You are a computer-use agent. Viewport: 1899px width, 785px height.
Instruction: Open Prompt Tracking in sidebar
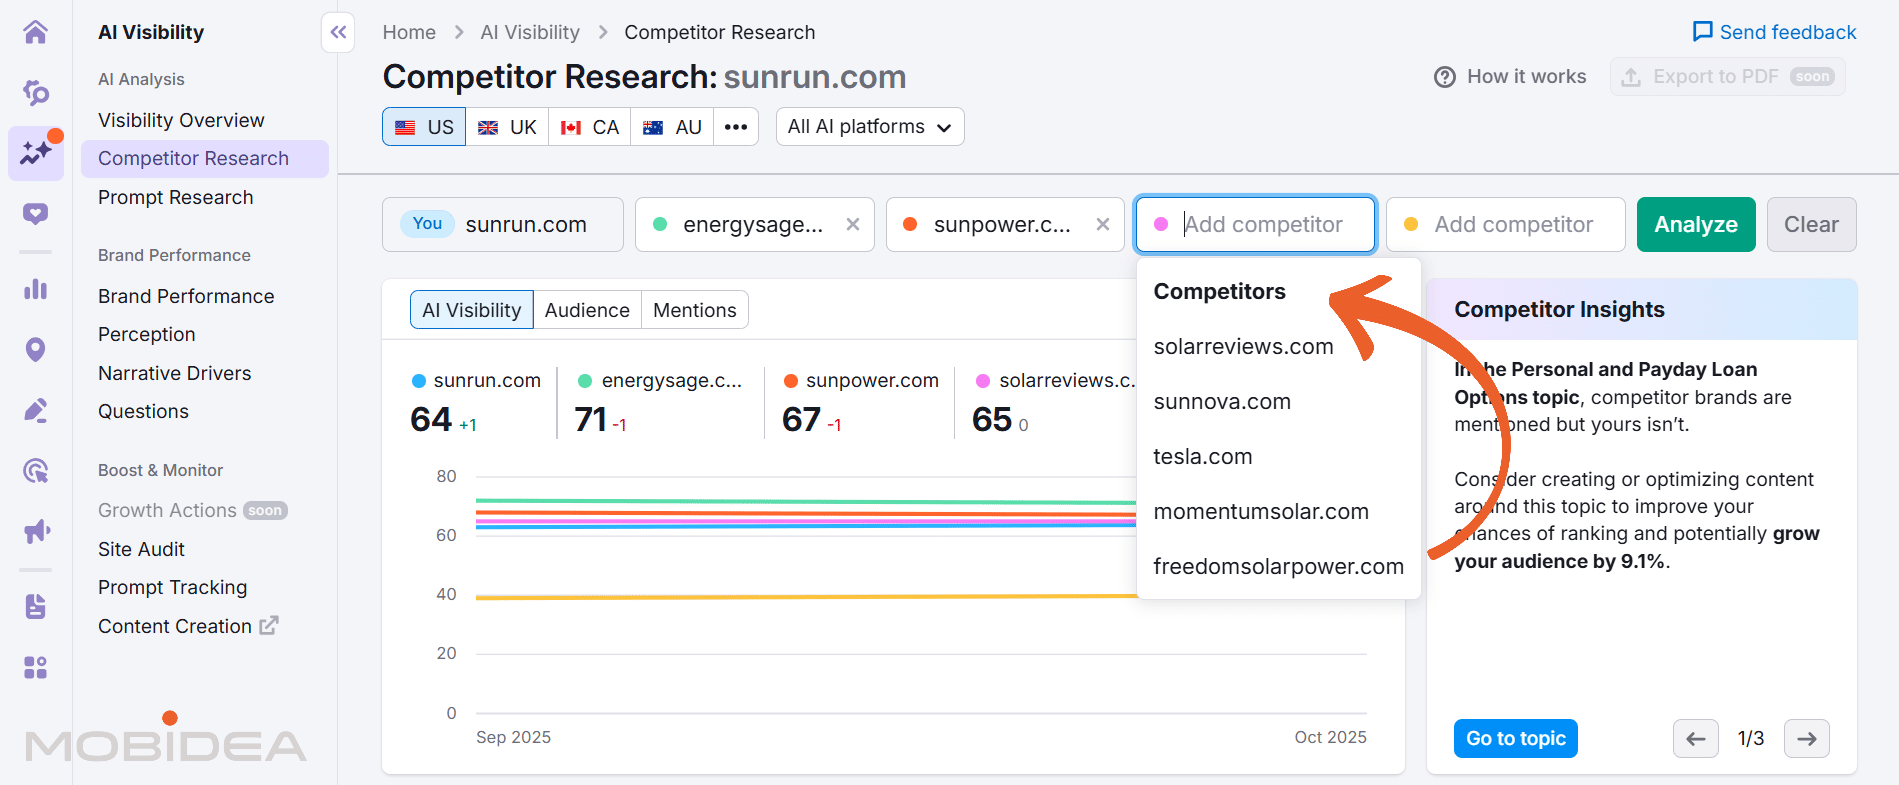(x=173, y=587)
